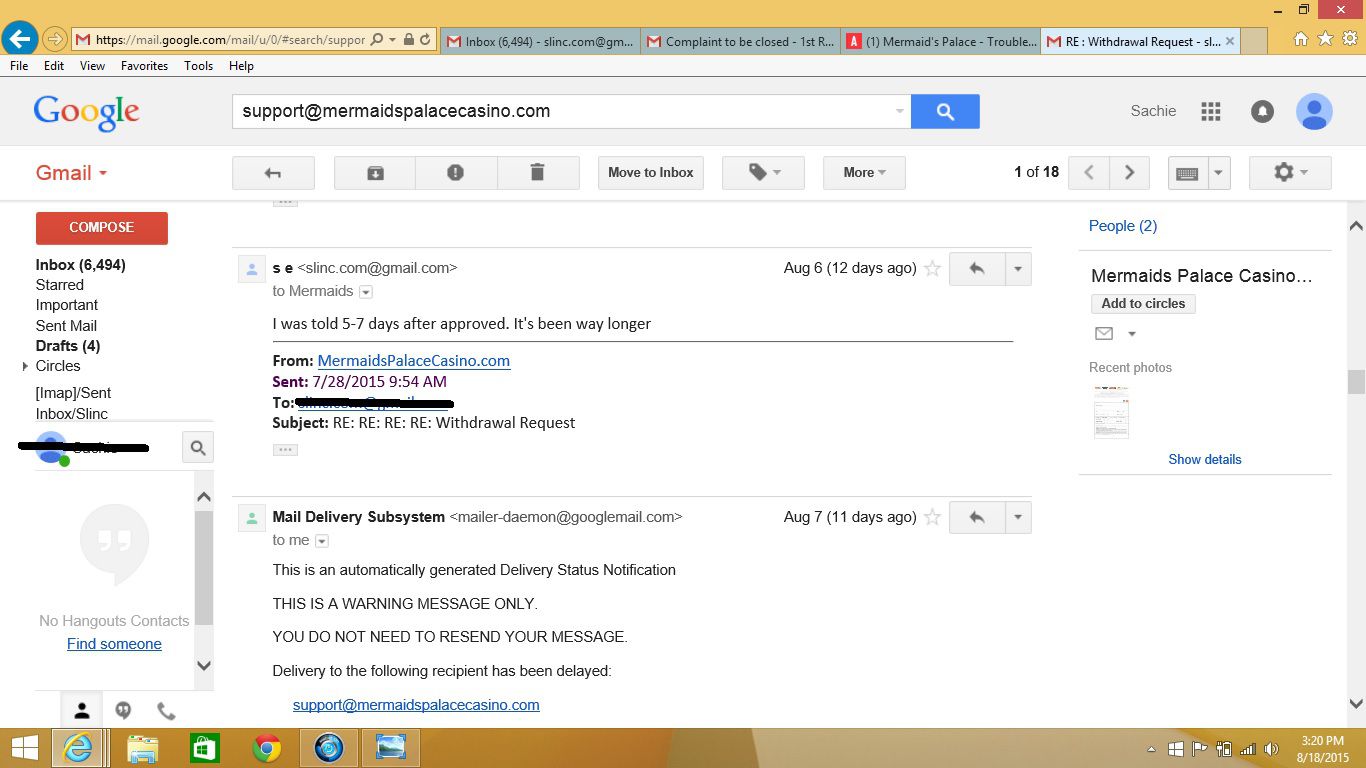Open email contact options envelope icon
The image size is (1366, 768).
1104,334
